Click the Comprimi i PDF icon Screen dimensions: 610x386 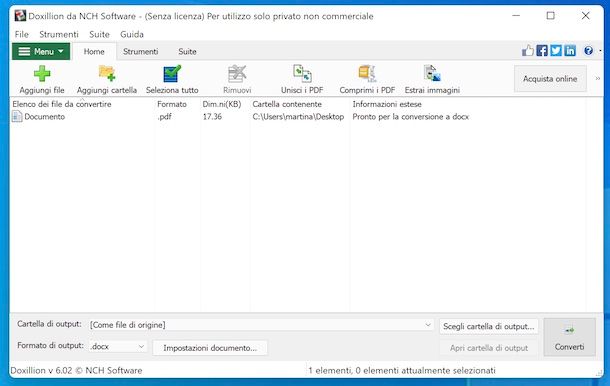coord(367,74)
